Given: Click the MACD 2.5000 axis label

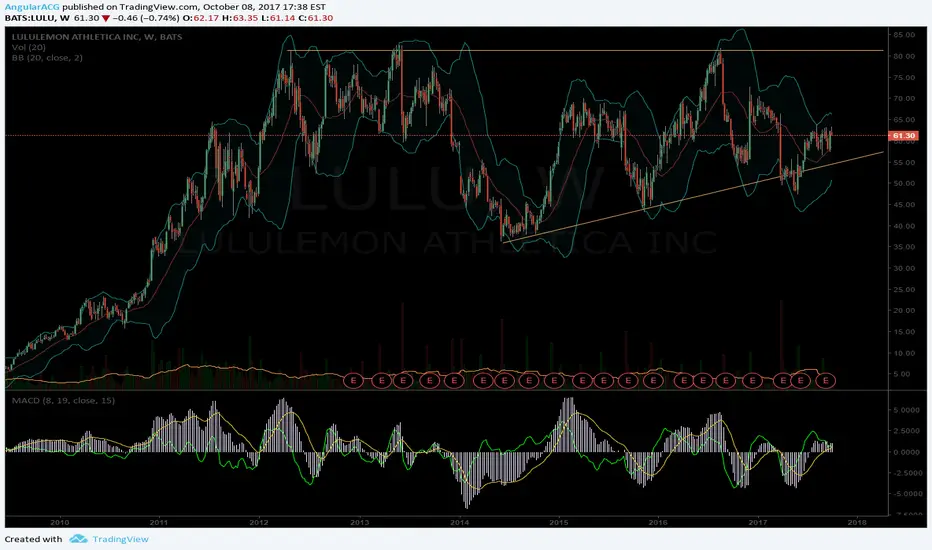Looking at the screenshot, I should [x=908, y=431].
